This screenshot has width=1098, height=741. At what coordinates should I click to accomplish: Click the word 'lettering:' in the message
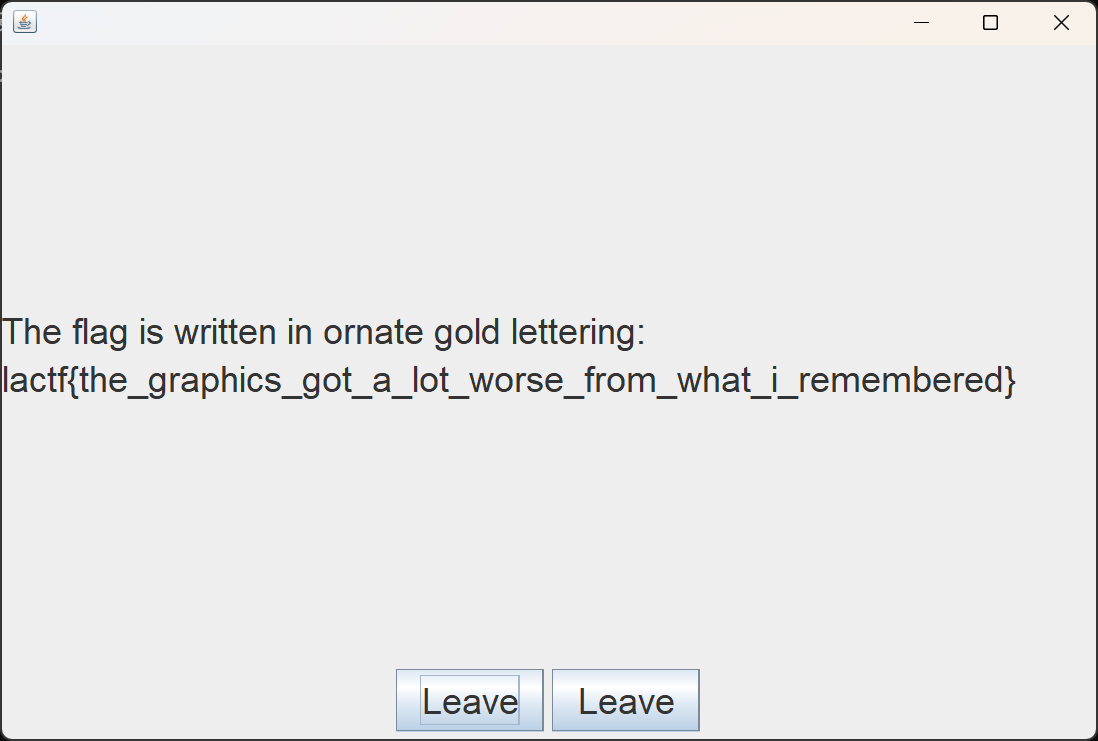point(578,332)
